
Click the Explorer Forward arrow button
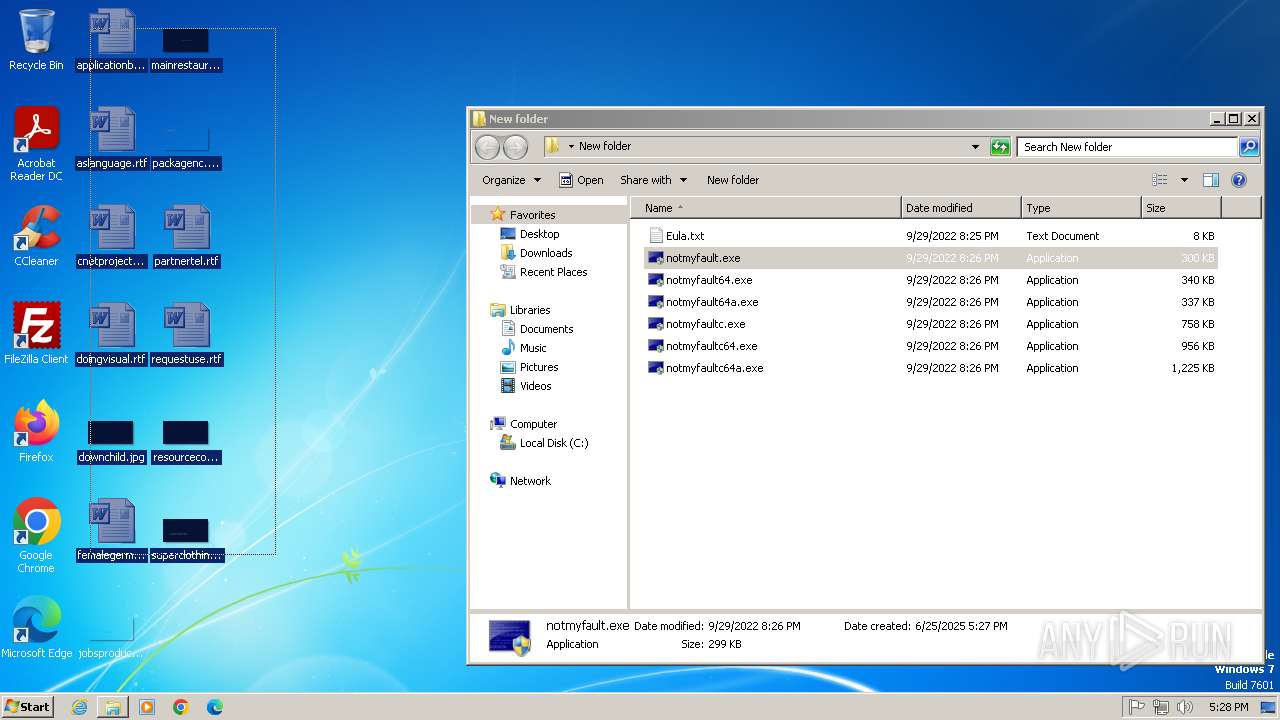[x=515, y=147]
